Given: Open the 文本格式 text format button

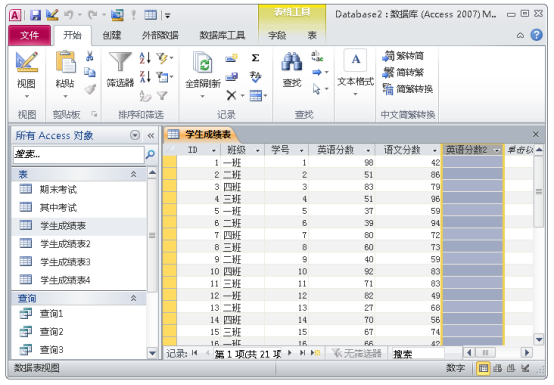Looking at the screenshot, I should (x=356, y=72).
